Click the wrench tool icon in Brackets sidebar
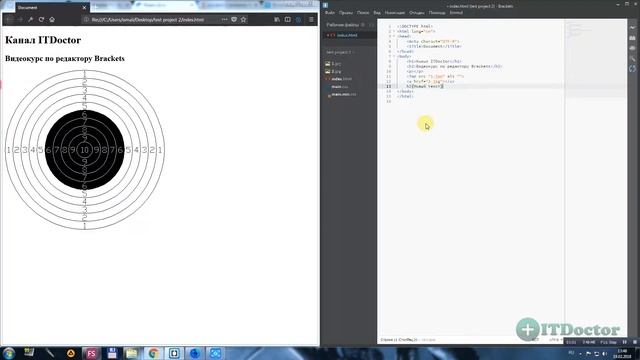 coord(633,58)
